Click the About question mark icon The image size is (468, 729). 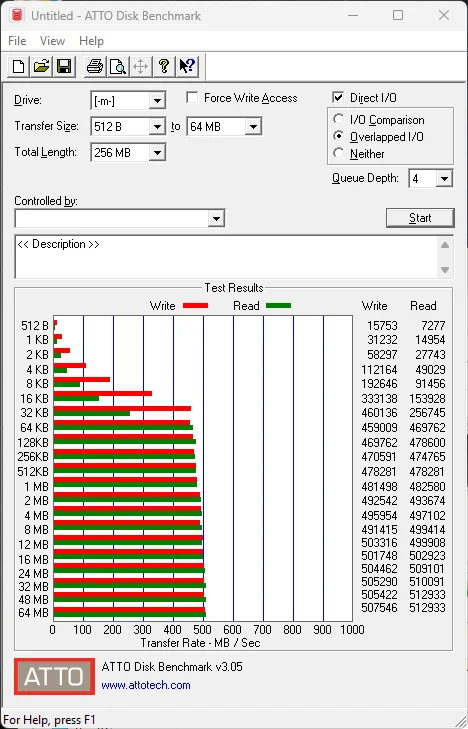(x=164, y=66)
